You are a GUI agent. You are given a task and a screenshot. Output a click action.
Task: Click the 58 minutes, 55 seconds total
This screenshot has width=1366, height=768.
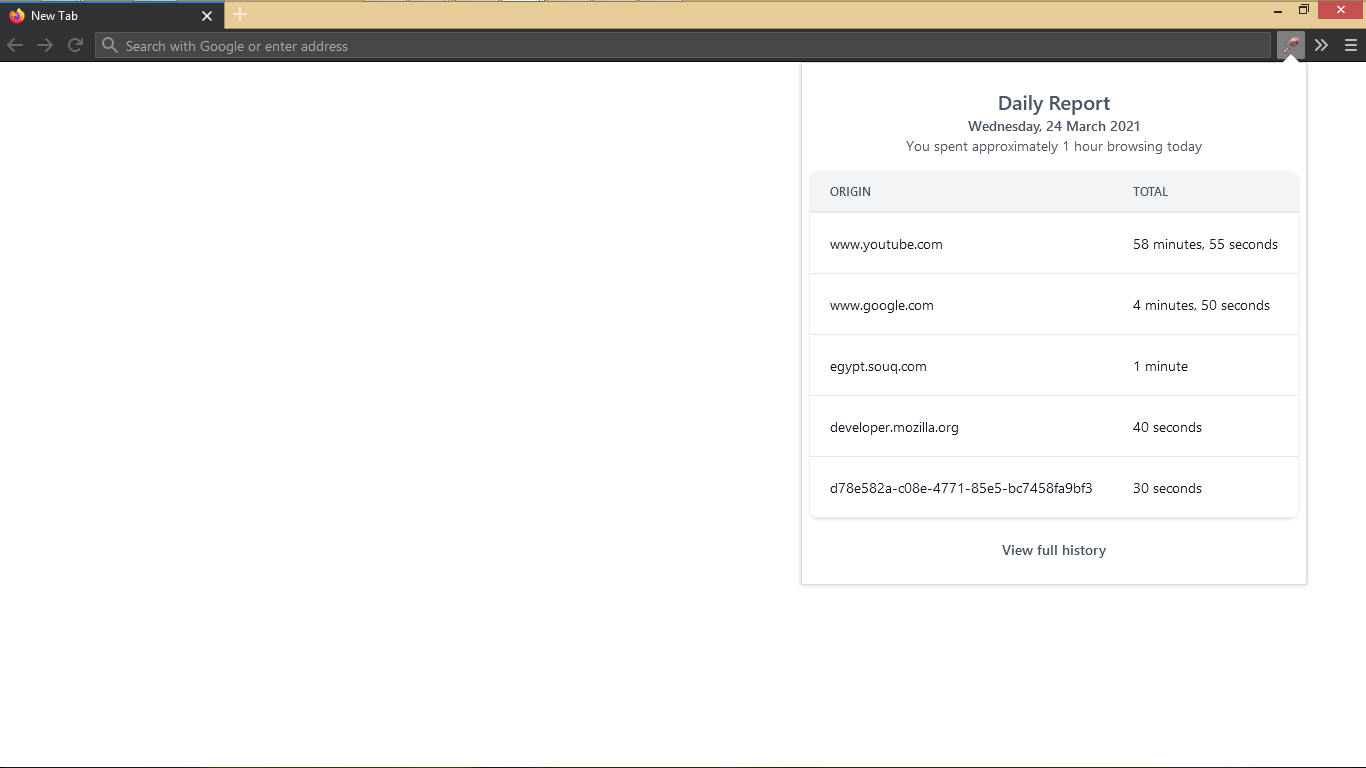click(1205, 244)
